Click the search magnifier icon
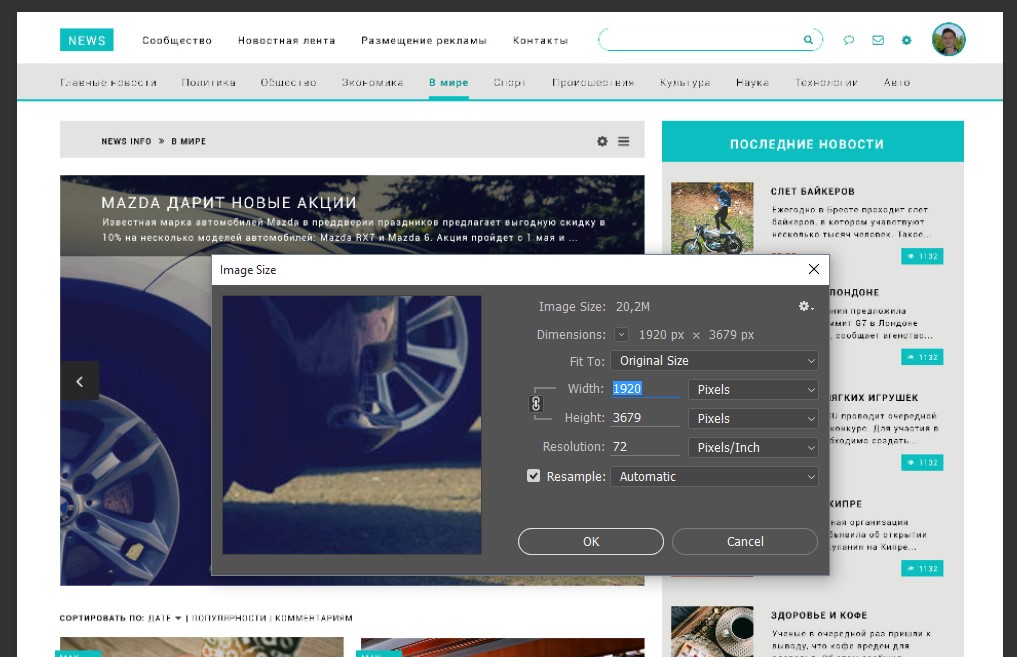This screenshot has width=1017, height=657. tap(808, 40)
